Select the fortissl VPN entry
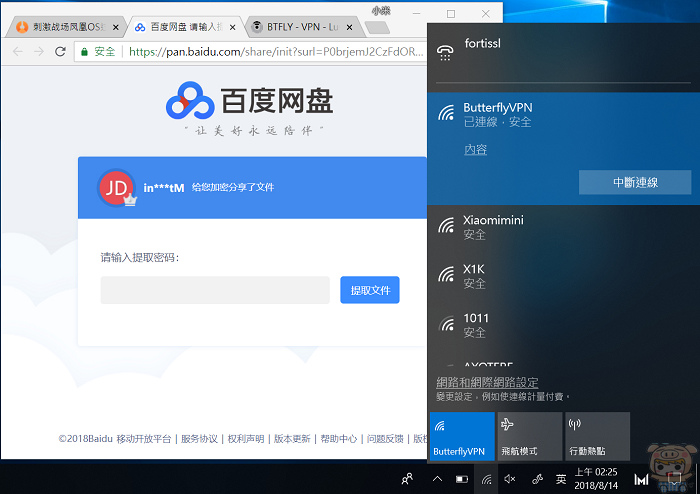The width and height of the screenshot is (700, 494). tap(563, 53)
